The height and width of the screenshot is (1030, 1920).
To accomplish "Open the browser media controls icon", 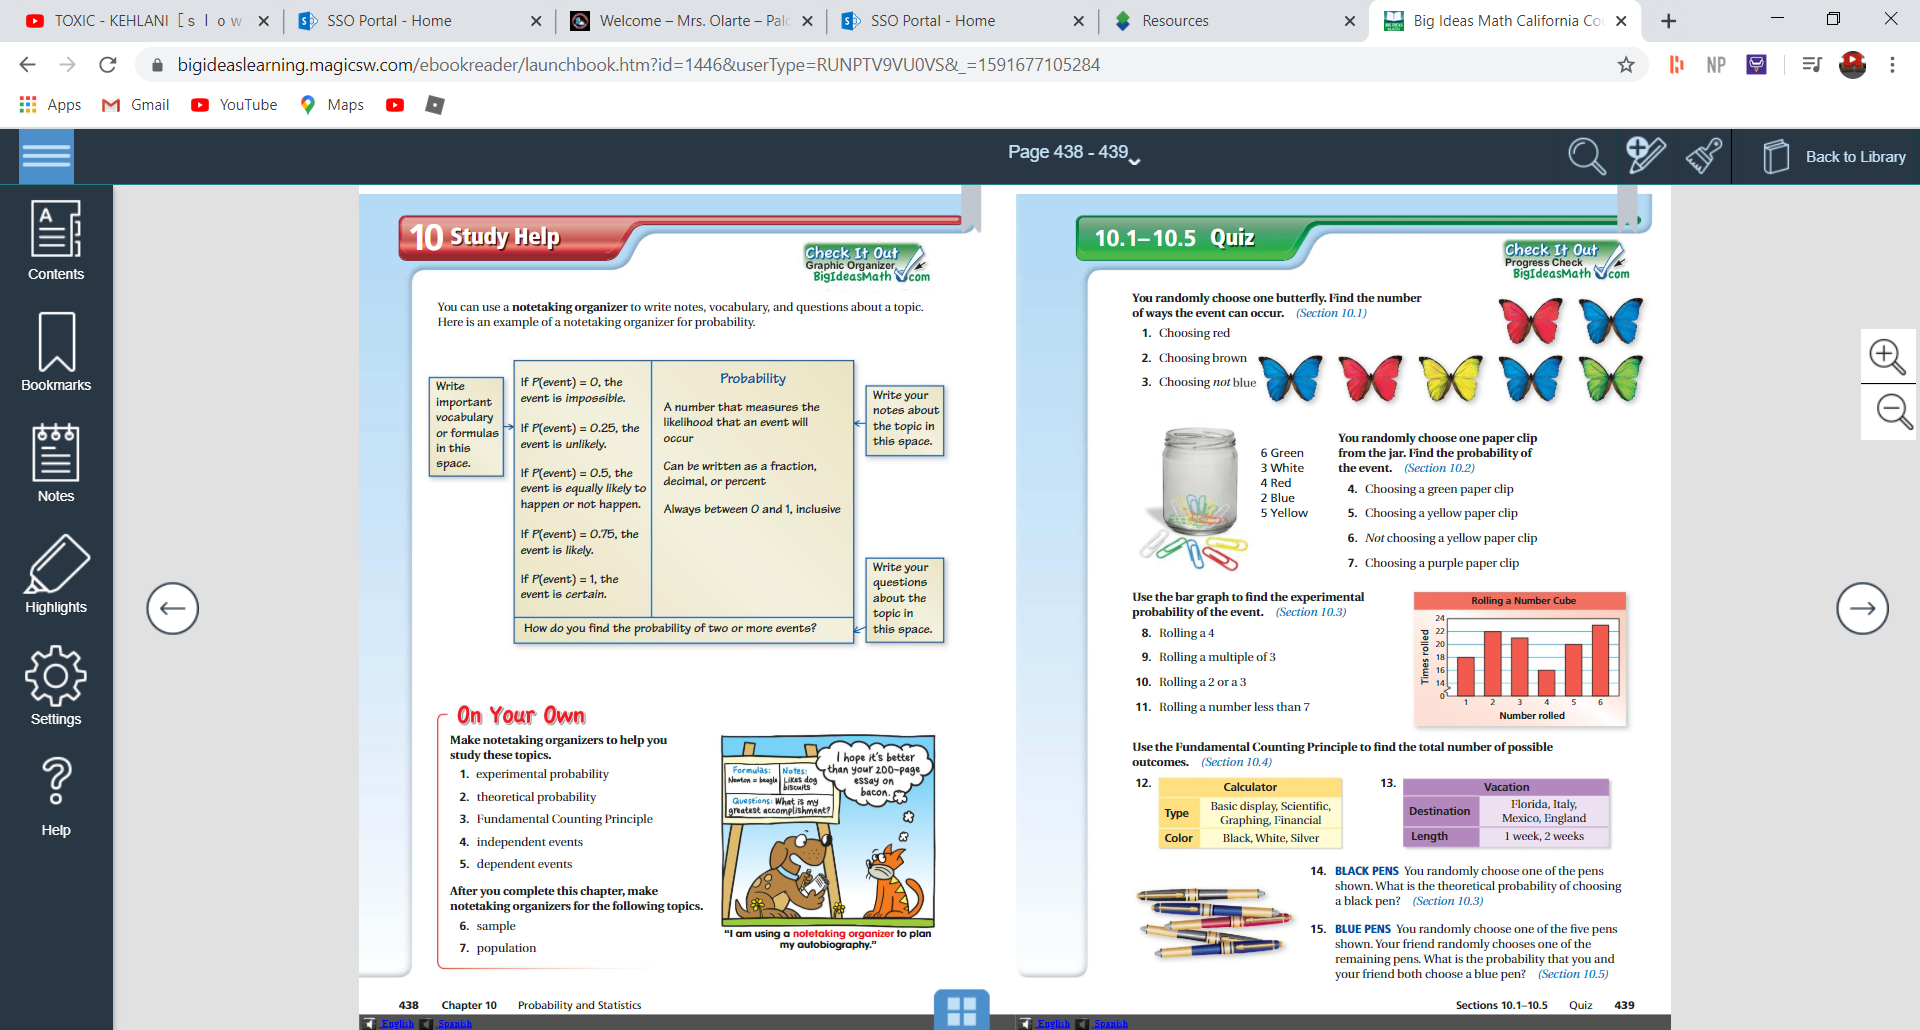I will click(x=1812, y=65).
